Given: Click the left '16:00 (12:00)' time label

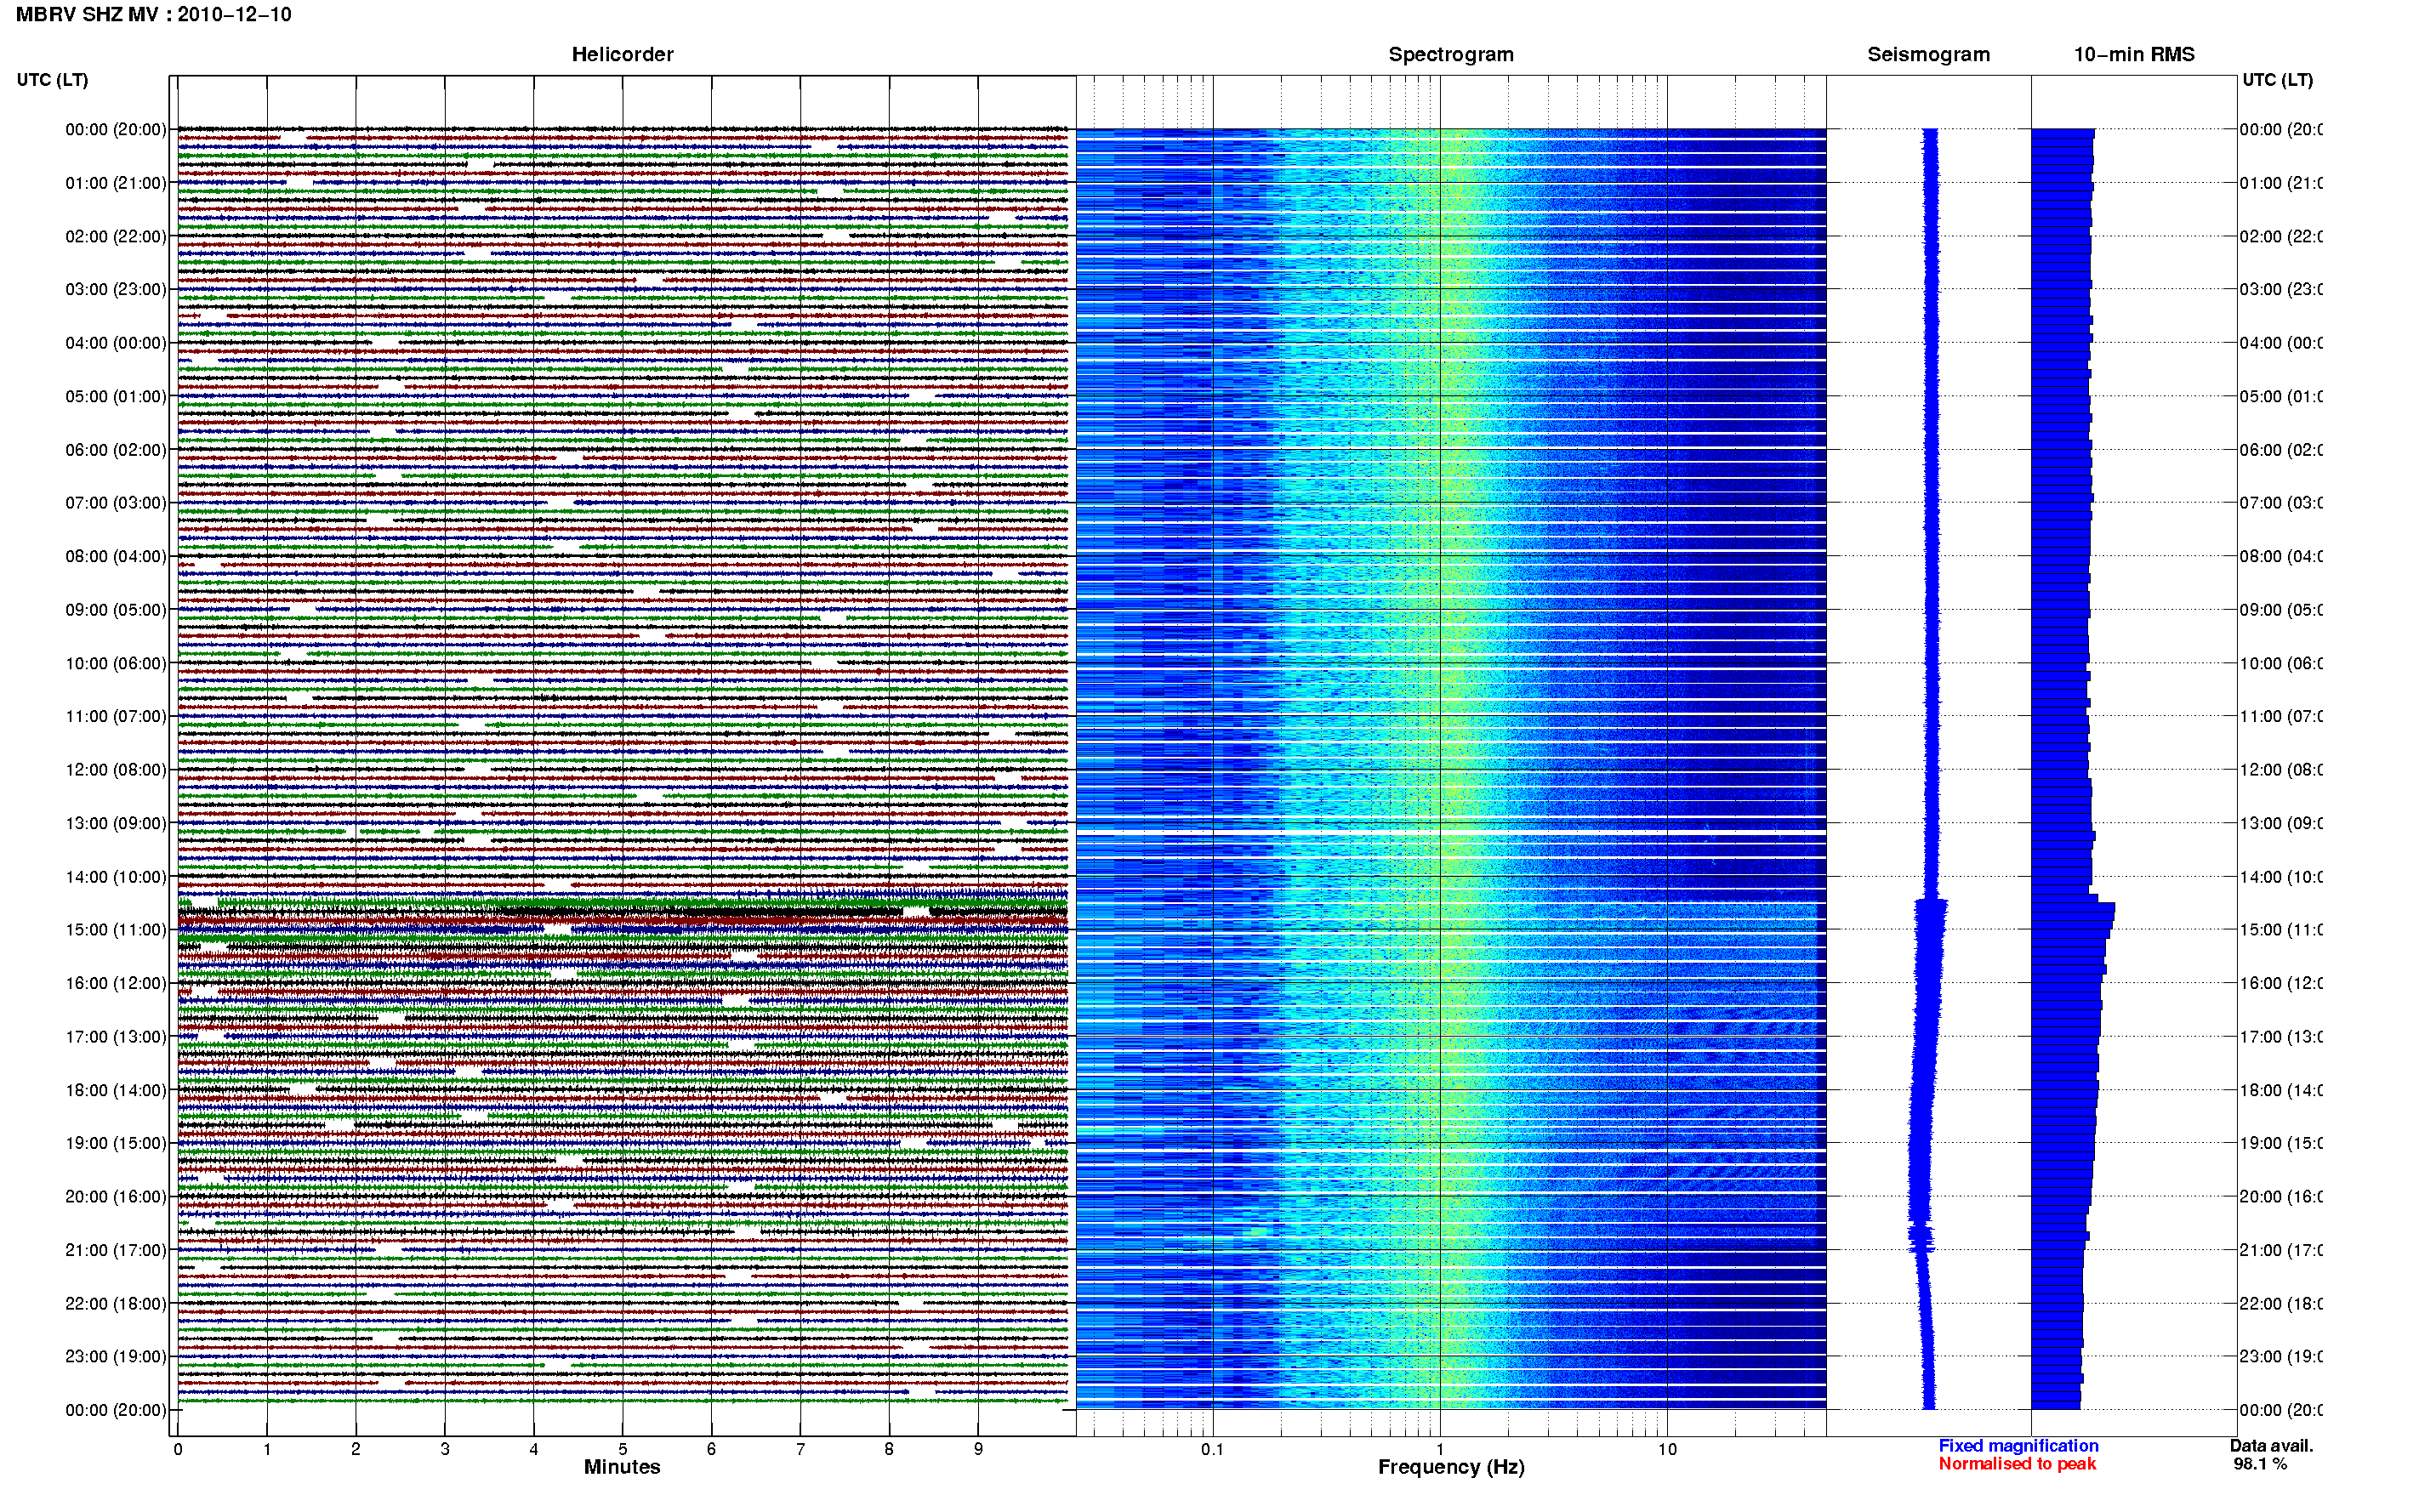Looking at the screenshot, I should pos(116,983).
